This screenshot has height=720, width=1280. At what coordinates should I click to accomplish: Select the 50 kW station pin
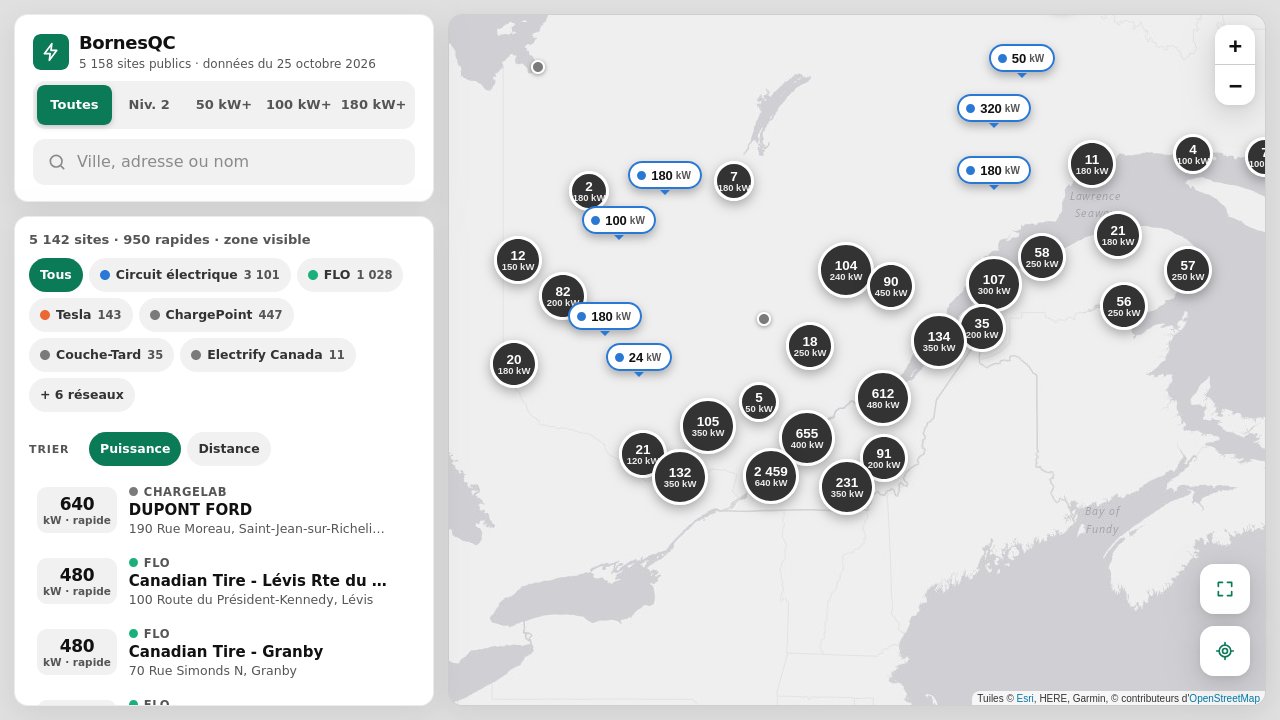pos(1022,58)
